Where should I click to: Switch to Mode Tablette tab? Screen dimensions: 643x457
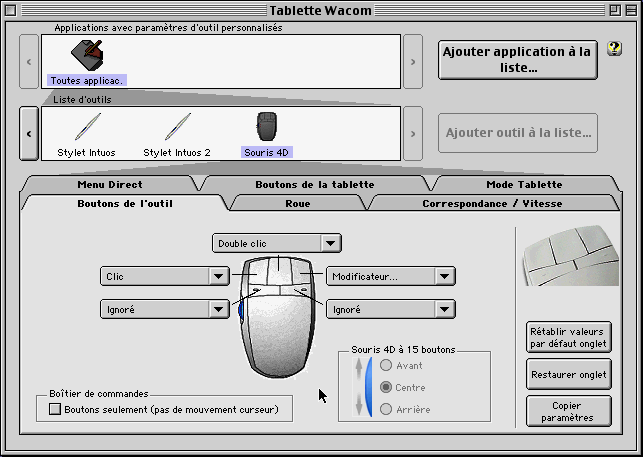[x=524, y=184]
